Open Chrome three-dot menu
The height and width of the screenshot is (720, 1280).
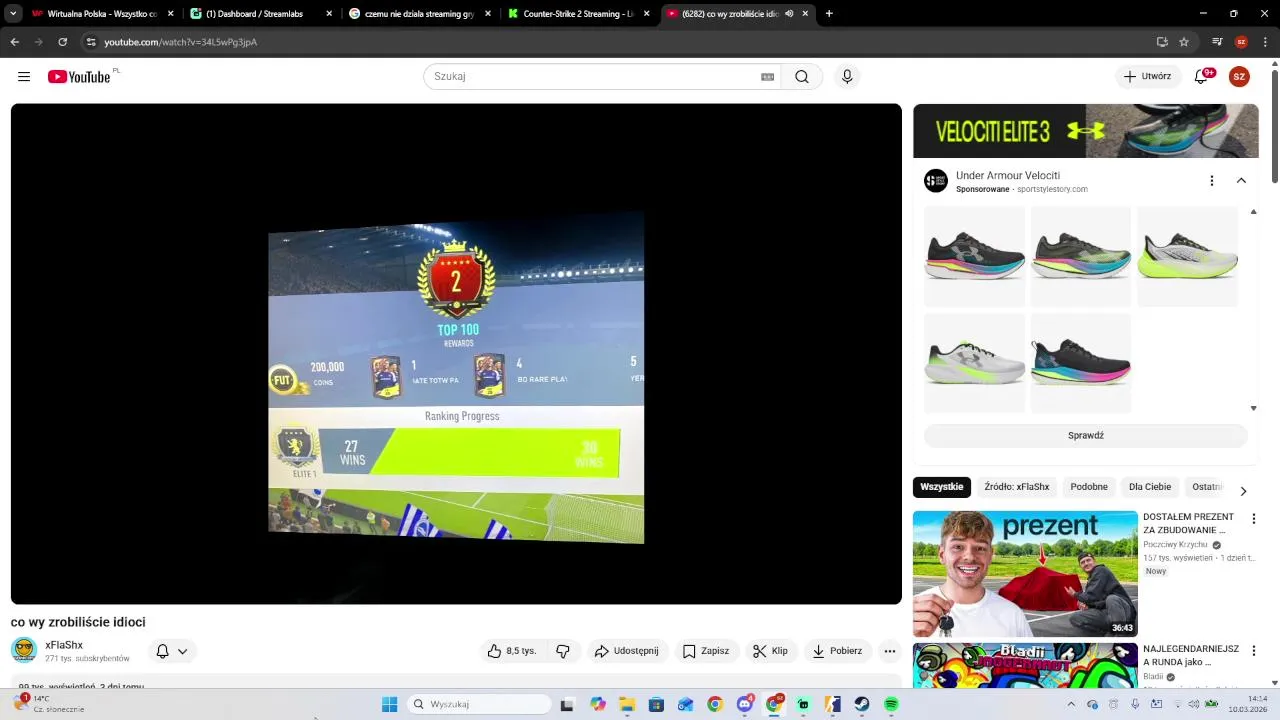point(1265,42)
